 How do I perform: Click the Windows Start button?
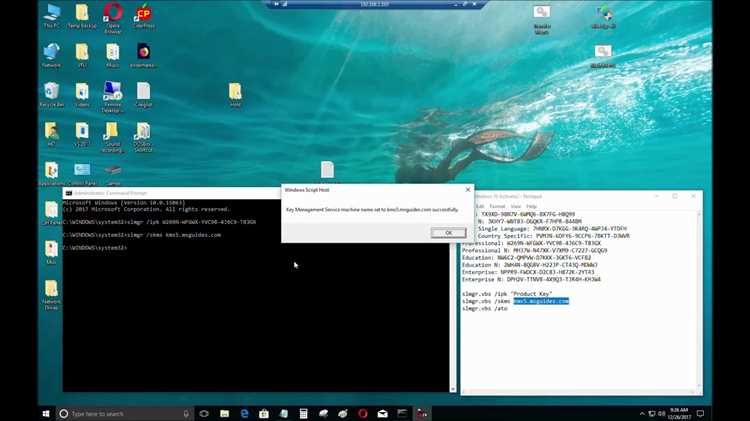[46, 414]
